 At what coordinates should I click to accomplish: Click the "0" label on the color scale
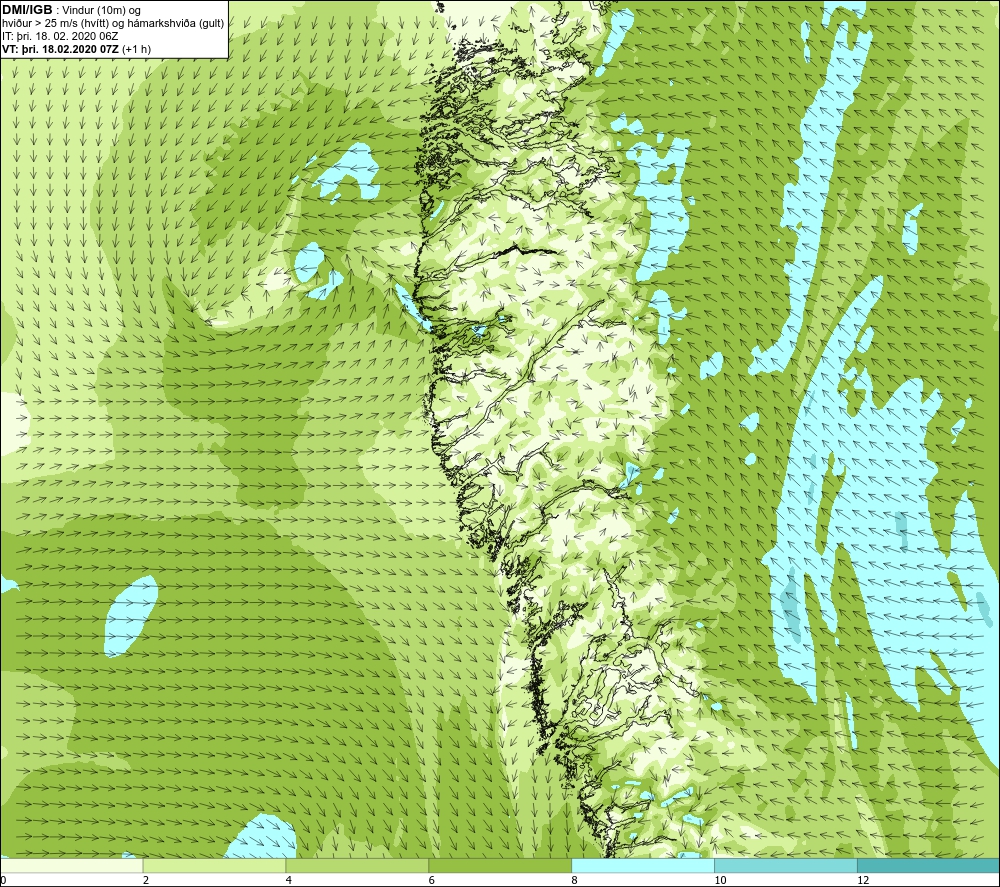pyautogui.click(x=3, y=881)
